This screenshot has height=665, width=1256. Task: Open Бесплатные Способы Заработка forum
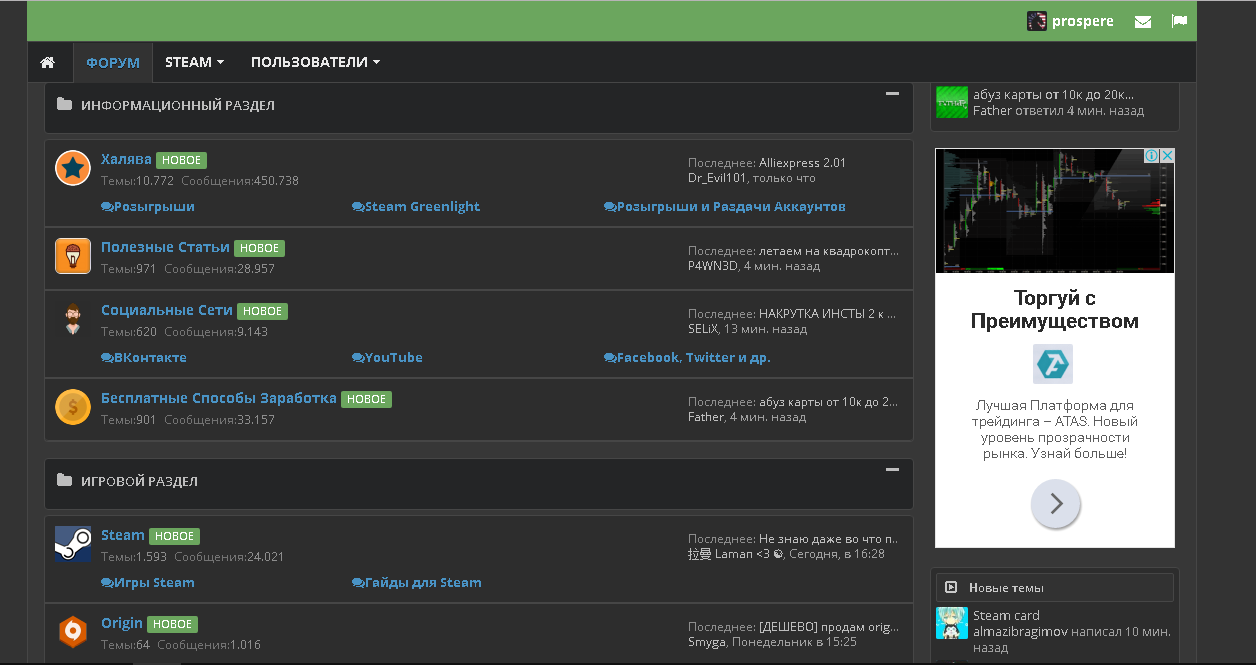click(x=218, y=398)
